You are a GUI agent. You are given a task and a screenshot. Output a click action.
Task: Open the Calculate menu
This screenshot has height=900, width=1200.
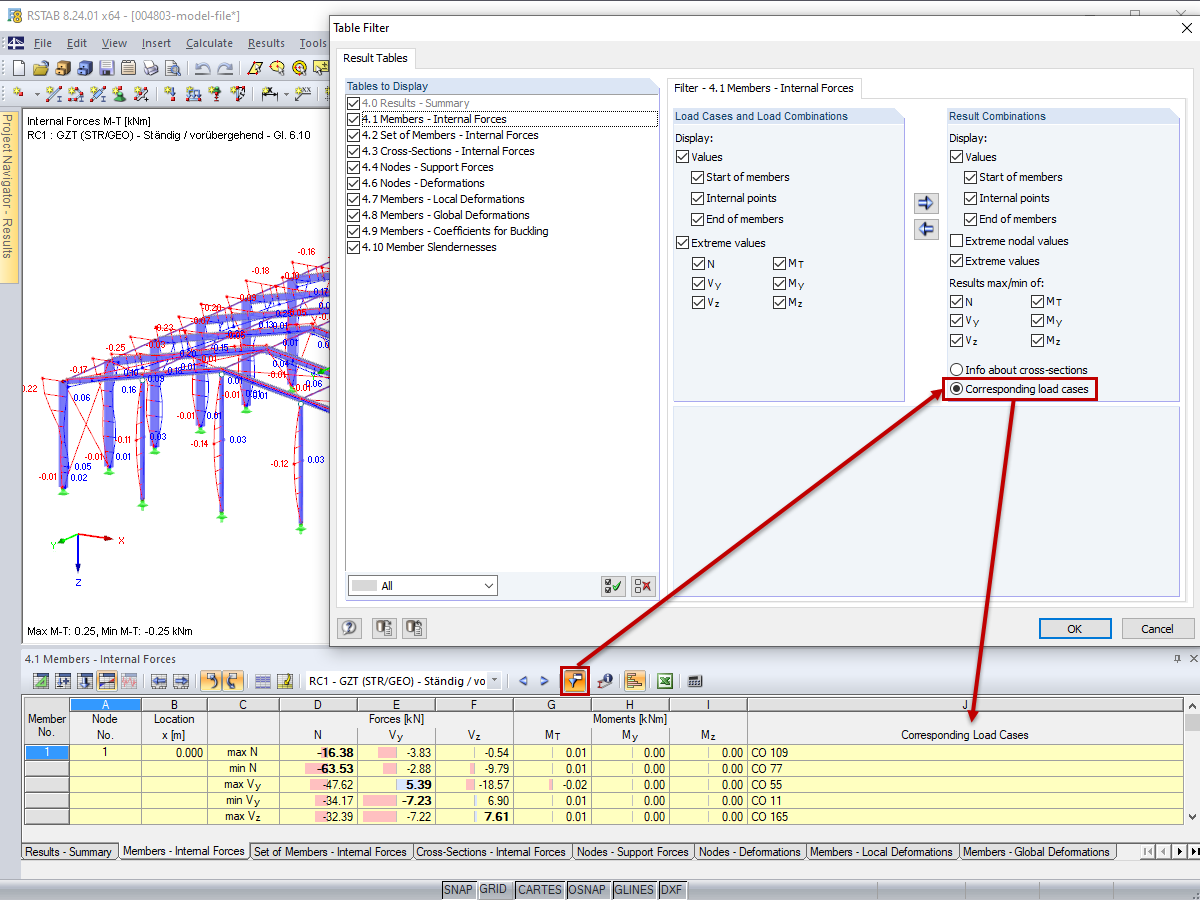click(x=209, y=43)
